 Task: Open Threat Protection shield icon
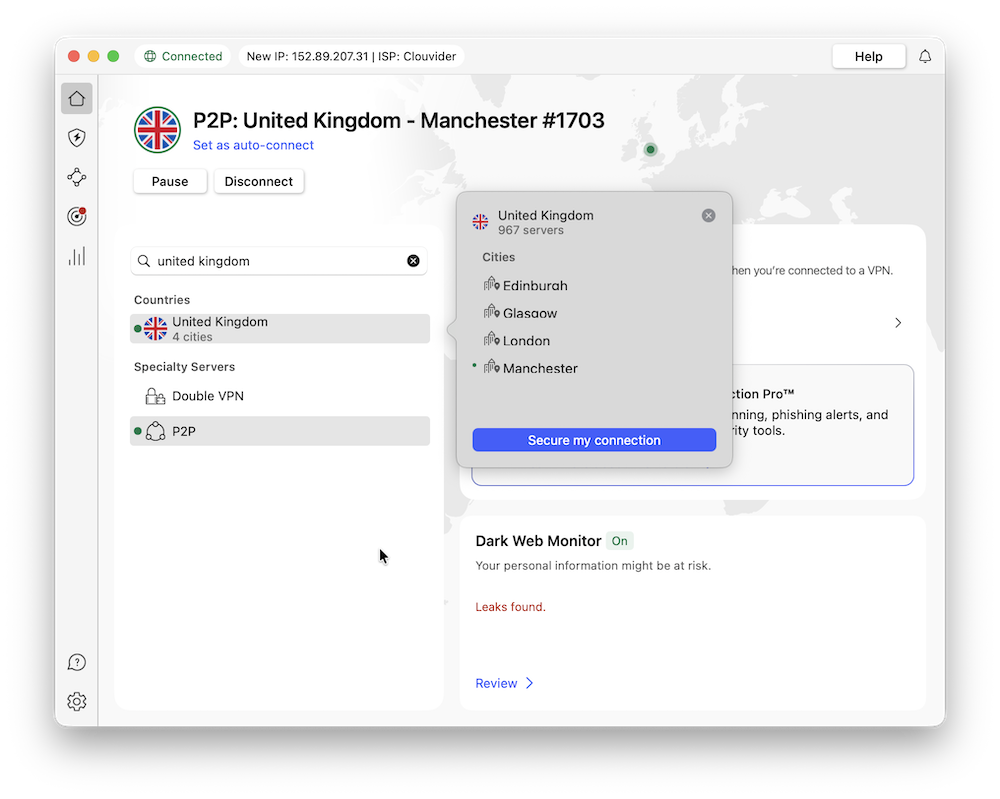coord(77,138)
